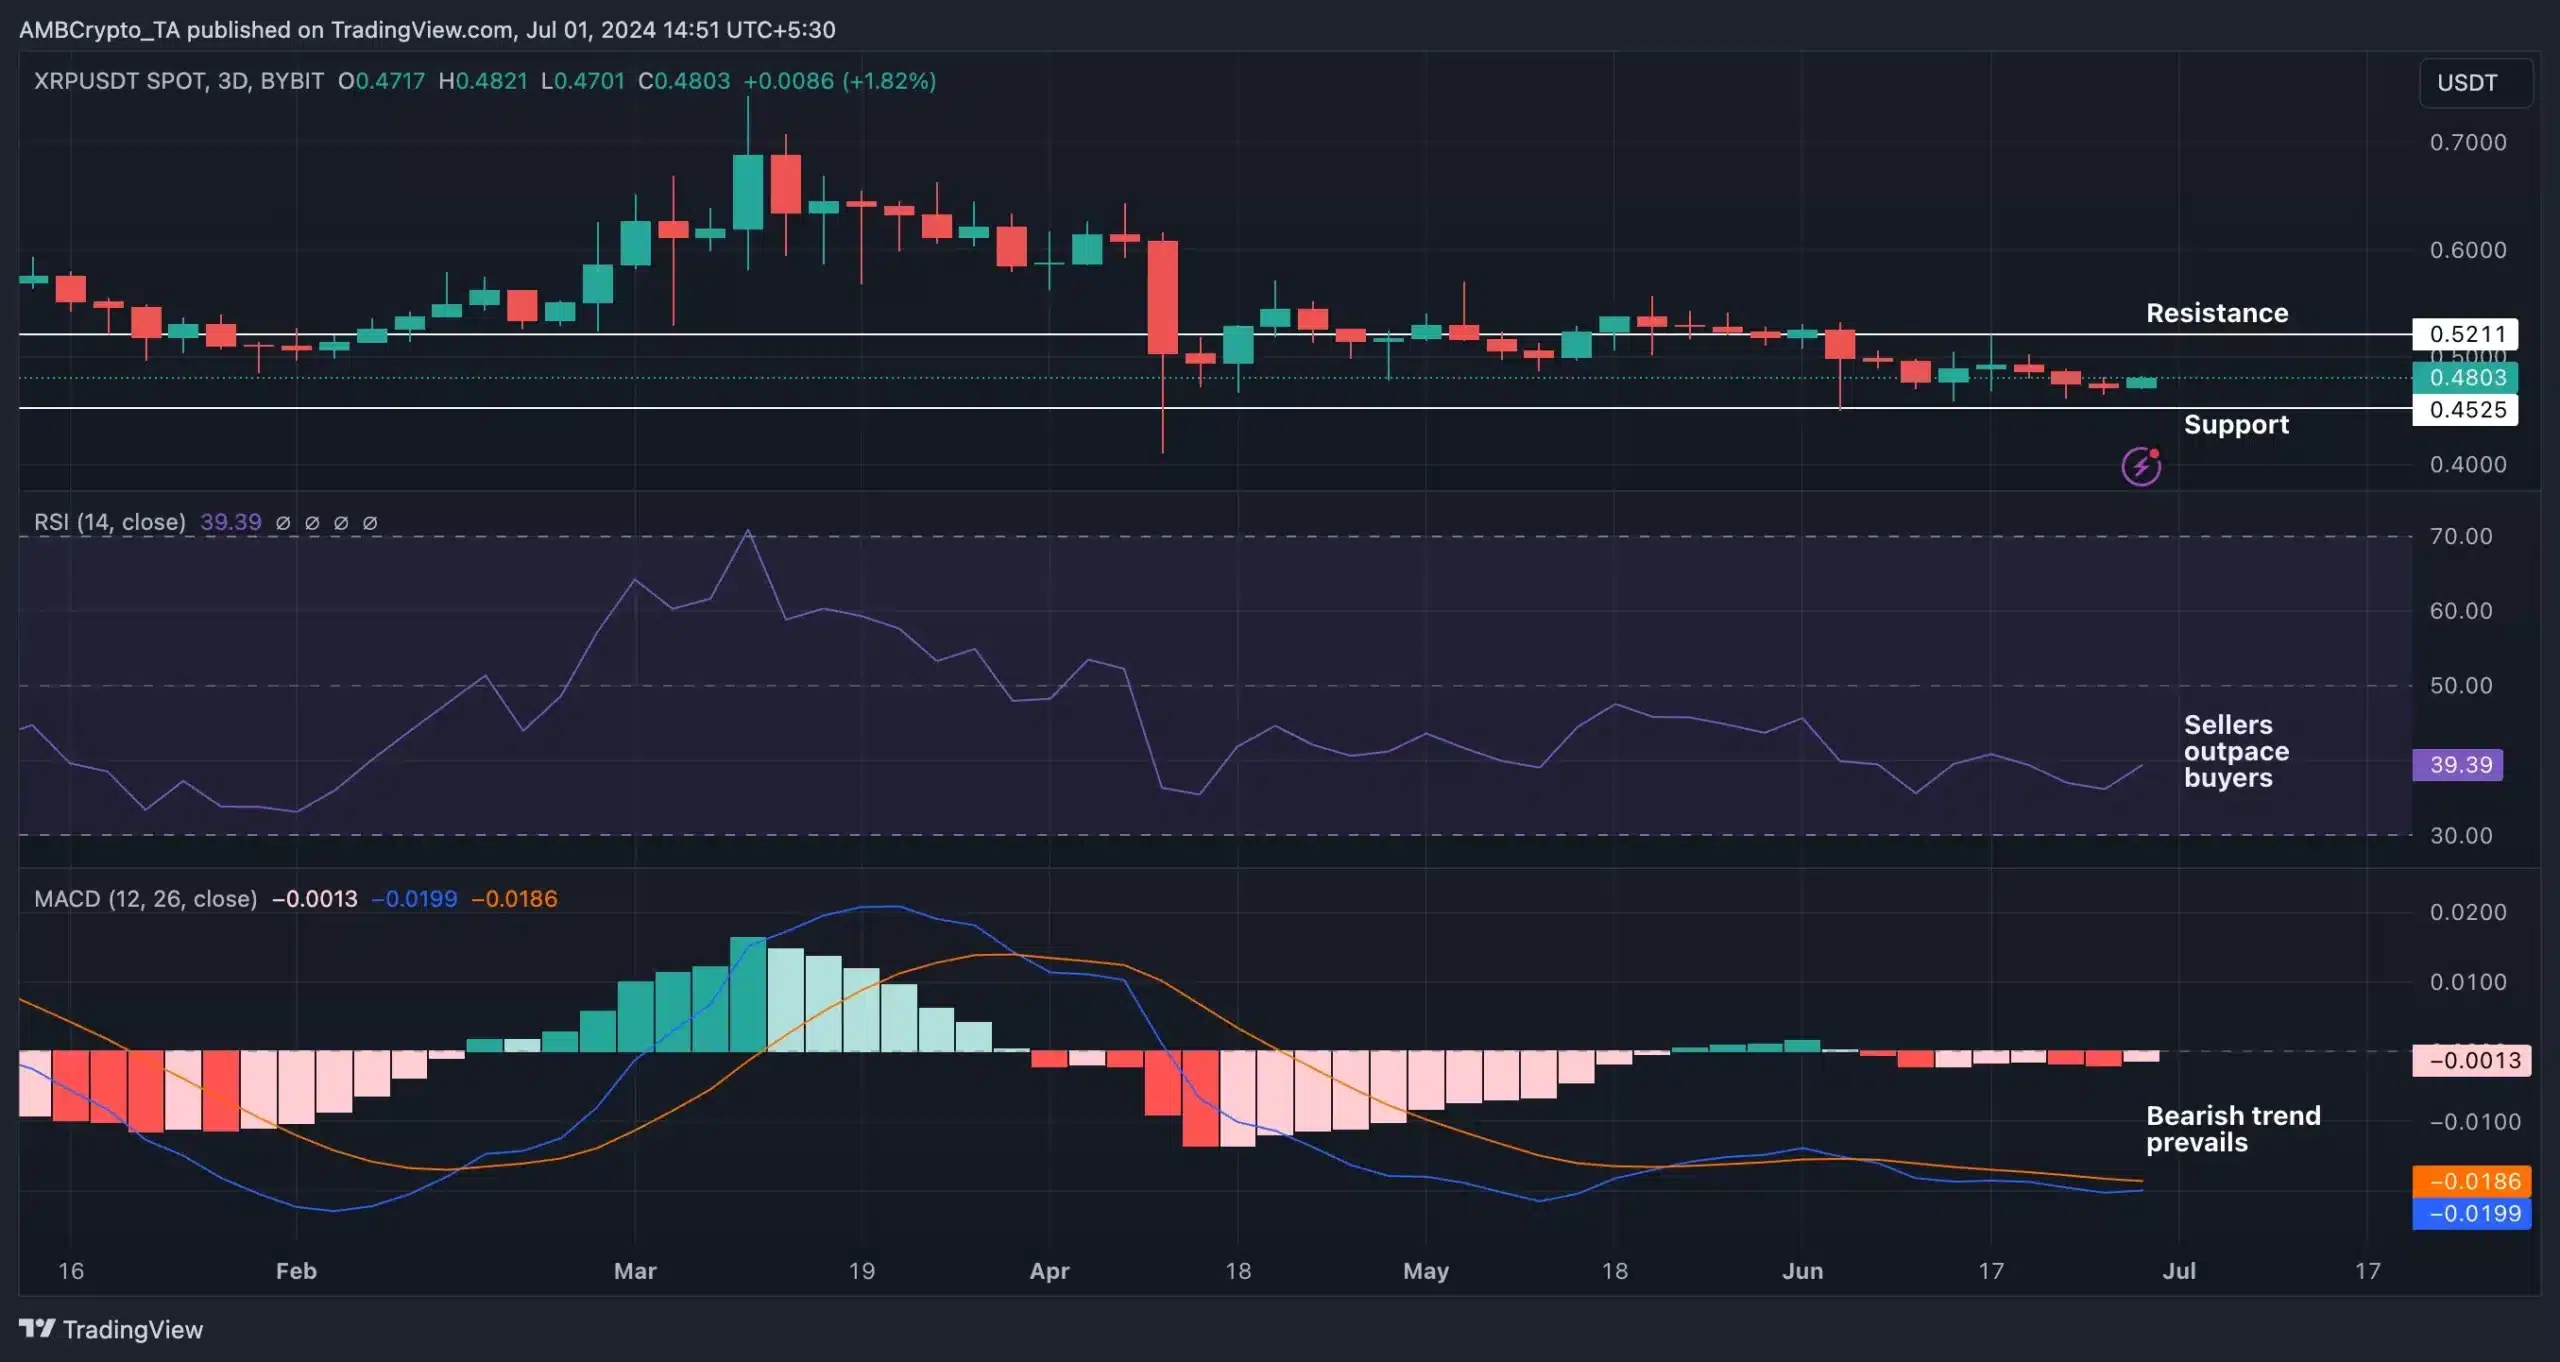Viewport: 2560px width, 1362px height.
Task: Click the Mar label on time axis
Action: pyautogui.click(x=635, y=1271)
